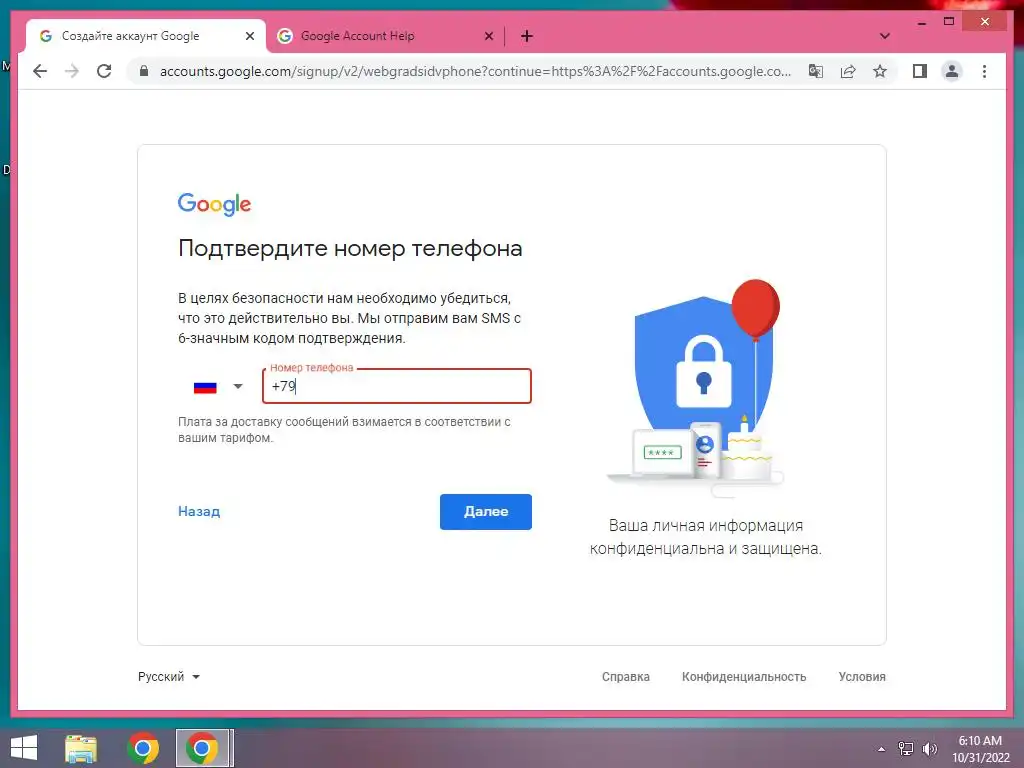Focus the Номер телефона input field
This screenshot has height=768, width=1024.
396,386
